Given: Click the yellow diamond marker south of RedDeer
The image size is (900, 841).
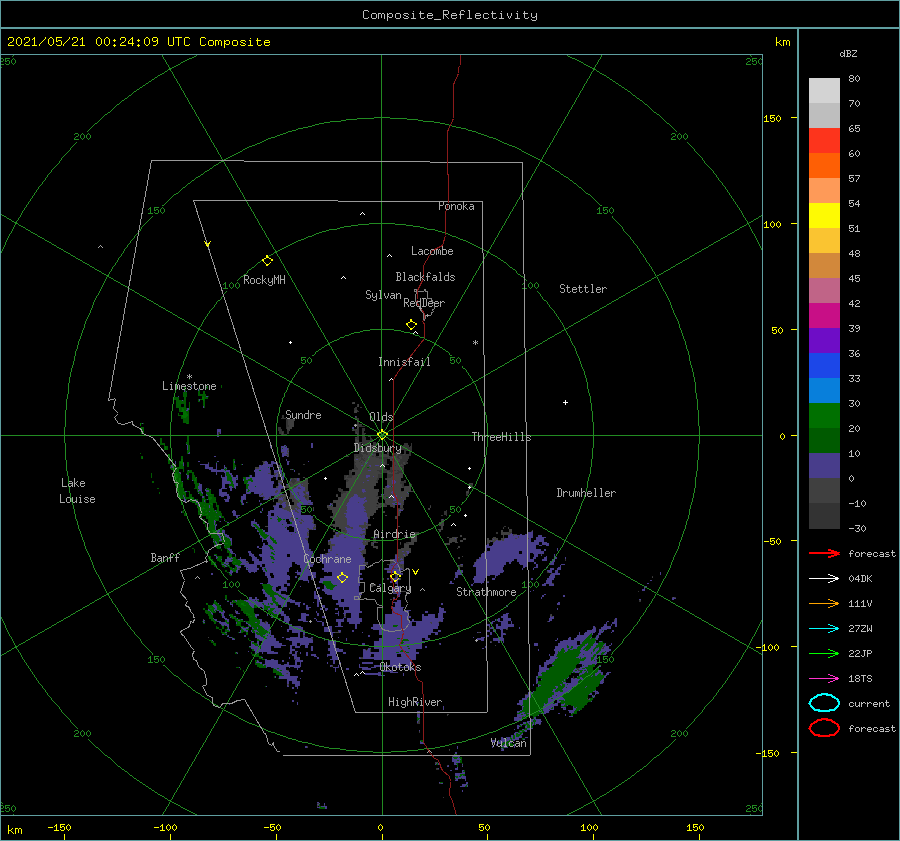Looking at the screenshot, I should pyautogui.click(x=412, y=325).
